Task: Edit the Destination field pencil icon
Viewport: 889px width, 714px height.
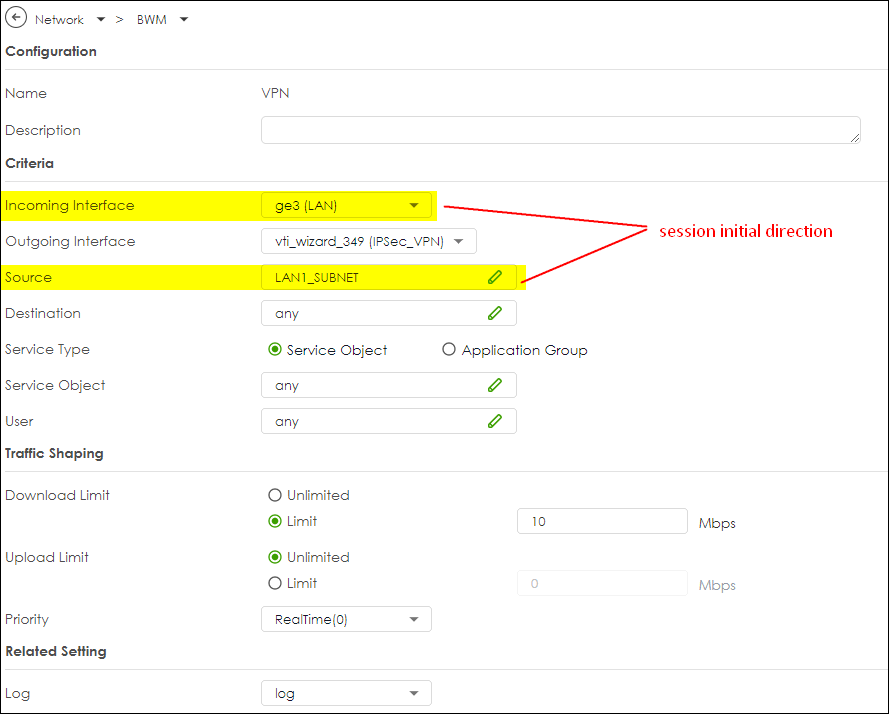Action: click(x=494, y=313)
